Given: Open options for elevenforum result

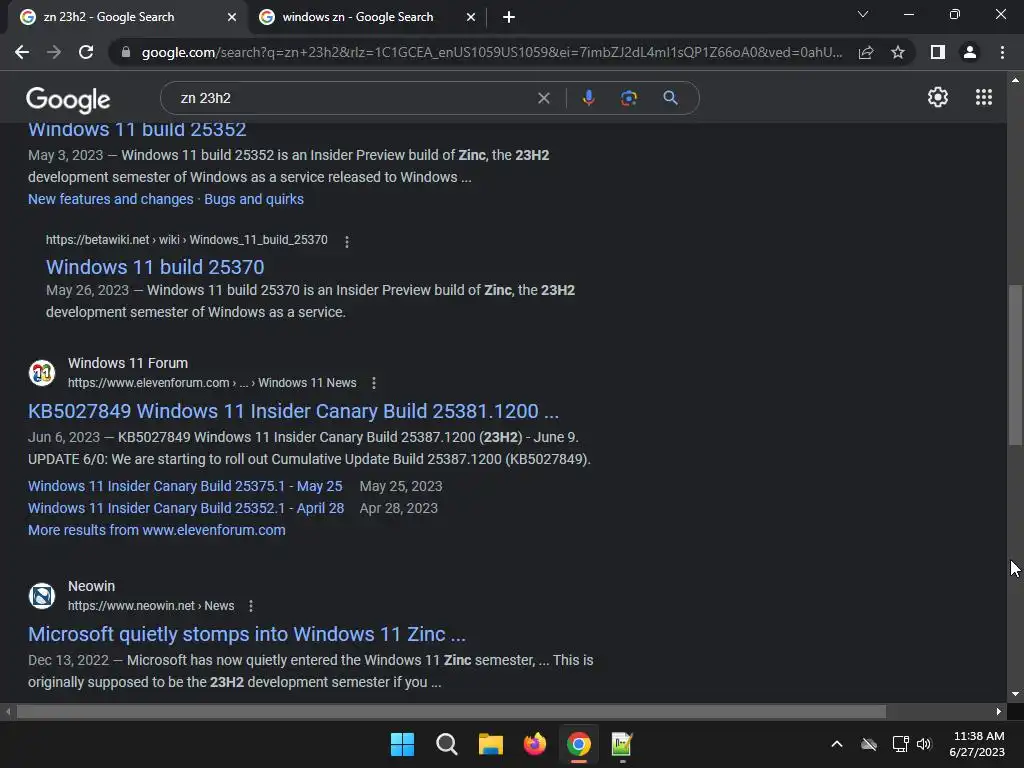Looking at the screenshot, I should pyautogui.click(x=374, y=383).
